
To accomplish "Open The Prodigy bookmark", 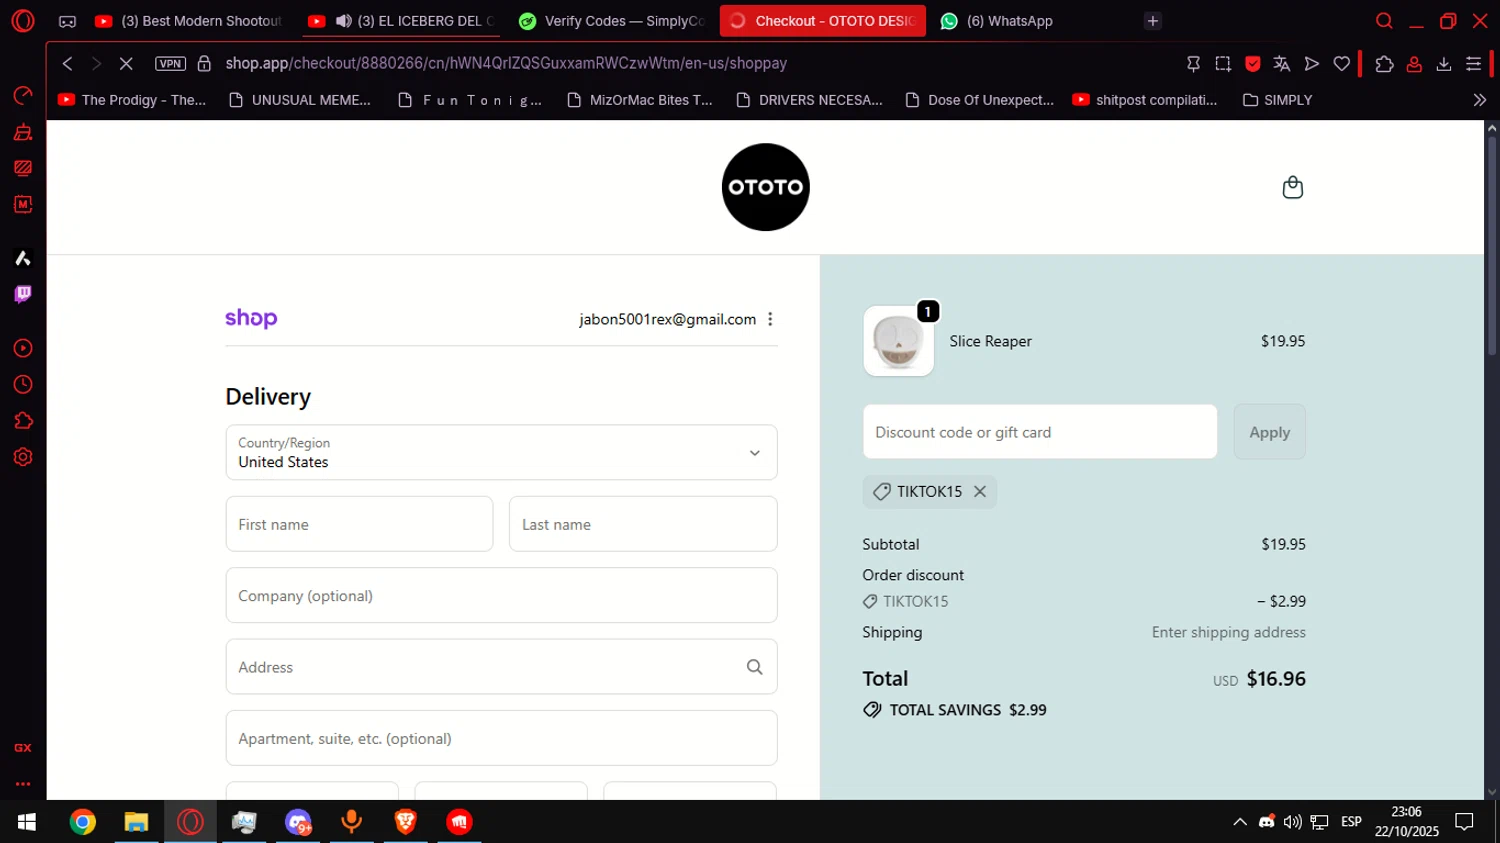I will tap(133, 100).
